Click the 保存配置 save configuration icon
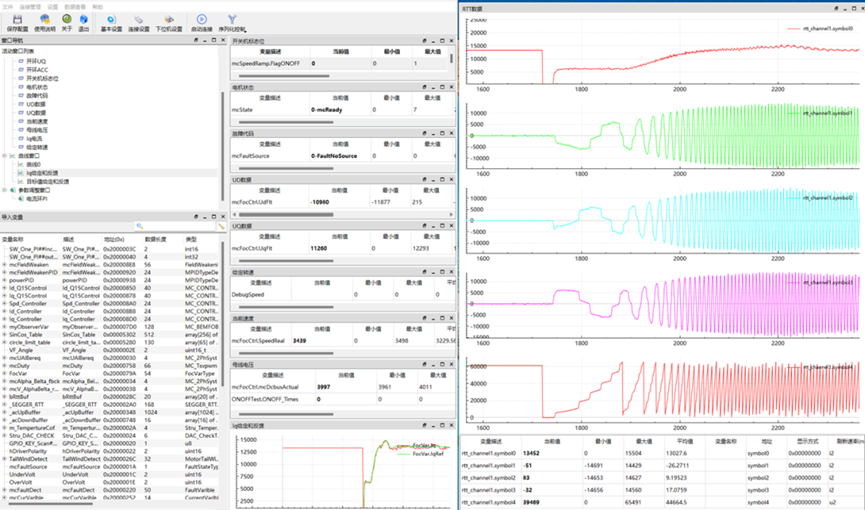865x510 pixels. [18, 23]
